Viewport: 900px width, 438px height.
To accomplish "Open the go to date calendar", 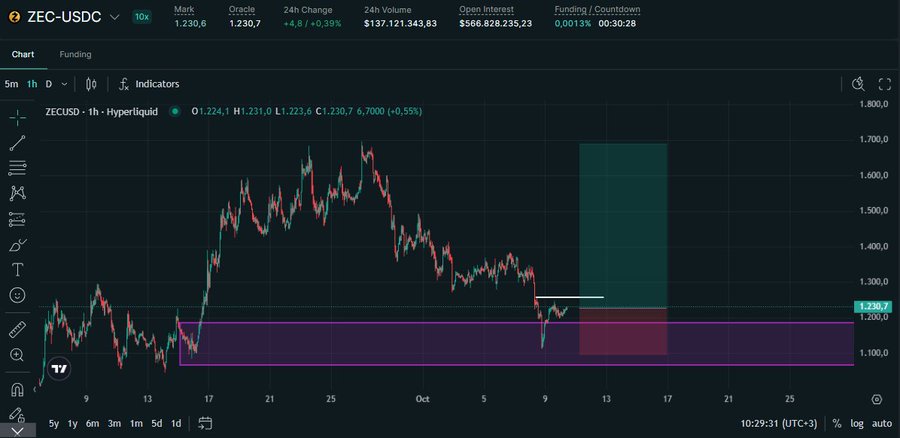I will (x=205, y=424).
